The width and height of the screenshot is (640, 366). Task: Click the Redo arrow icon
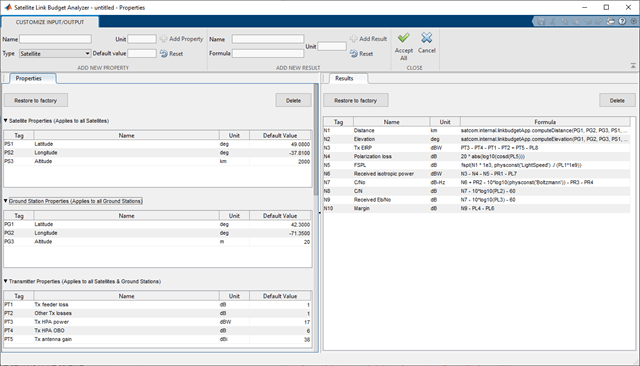(599, 22)
